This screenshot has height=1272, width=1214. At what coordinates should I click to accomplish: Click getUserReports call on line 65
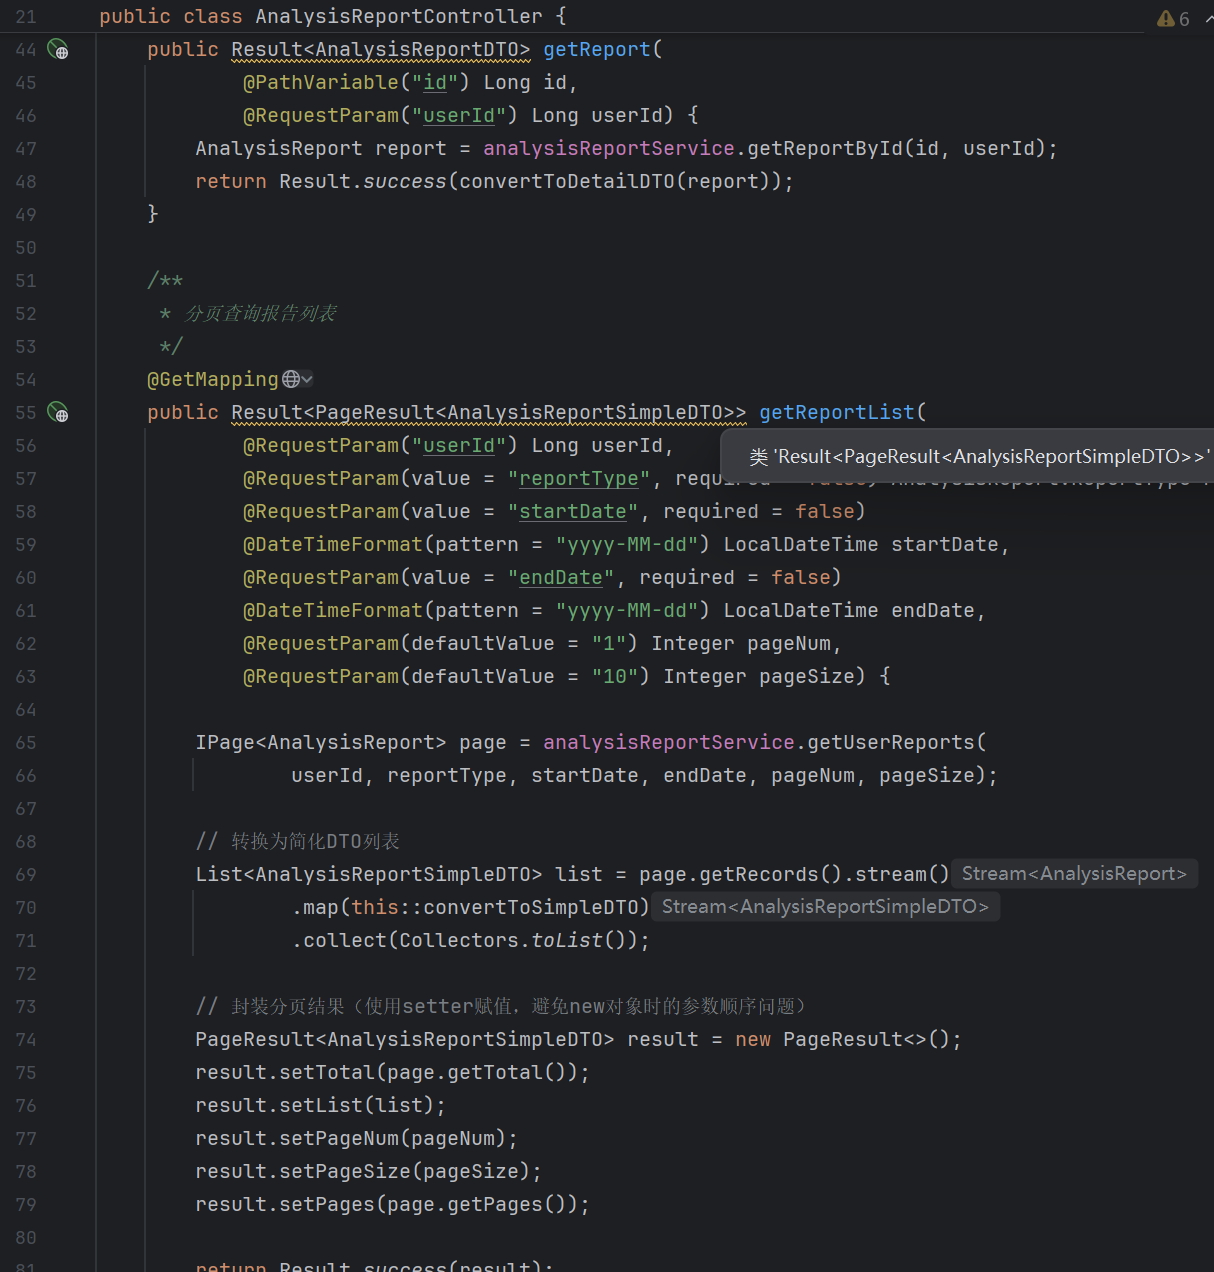(x=891, y=743)
